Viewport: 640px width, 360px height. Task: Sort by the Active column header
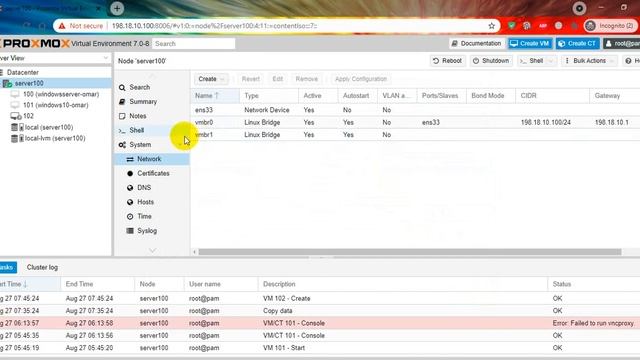(x=318, y=96)
